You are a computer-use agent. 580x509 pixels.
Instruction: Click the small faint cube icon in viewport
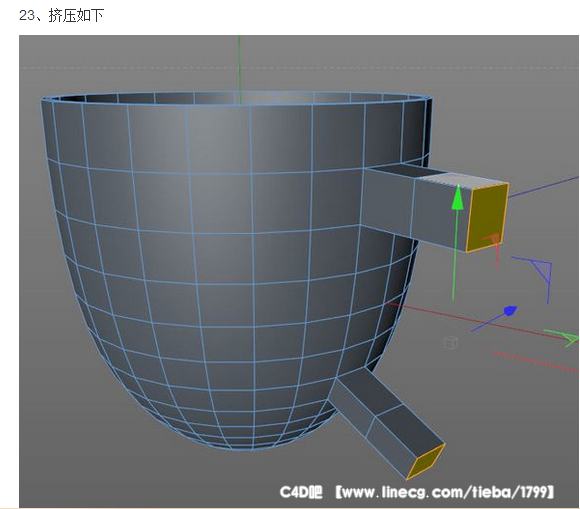(x=451, y=342)
